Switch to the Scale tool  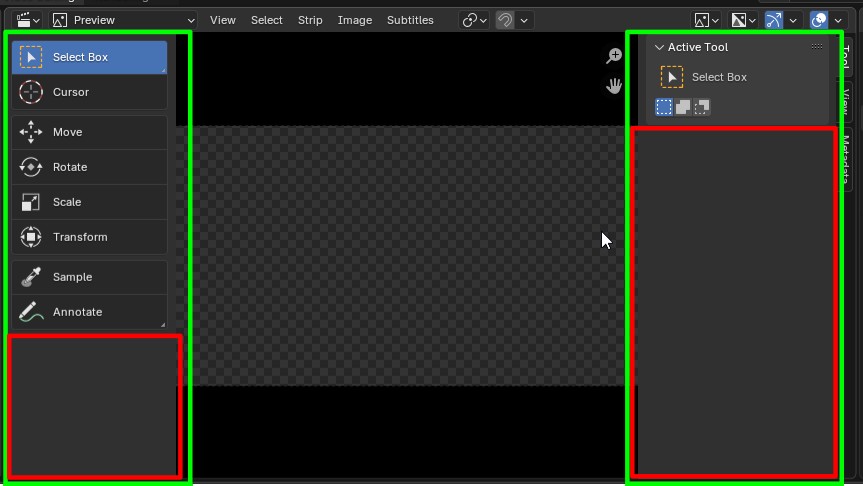pyautogui.click(x=89, y=202)
